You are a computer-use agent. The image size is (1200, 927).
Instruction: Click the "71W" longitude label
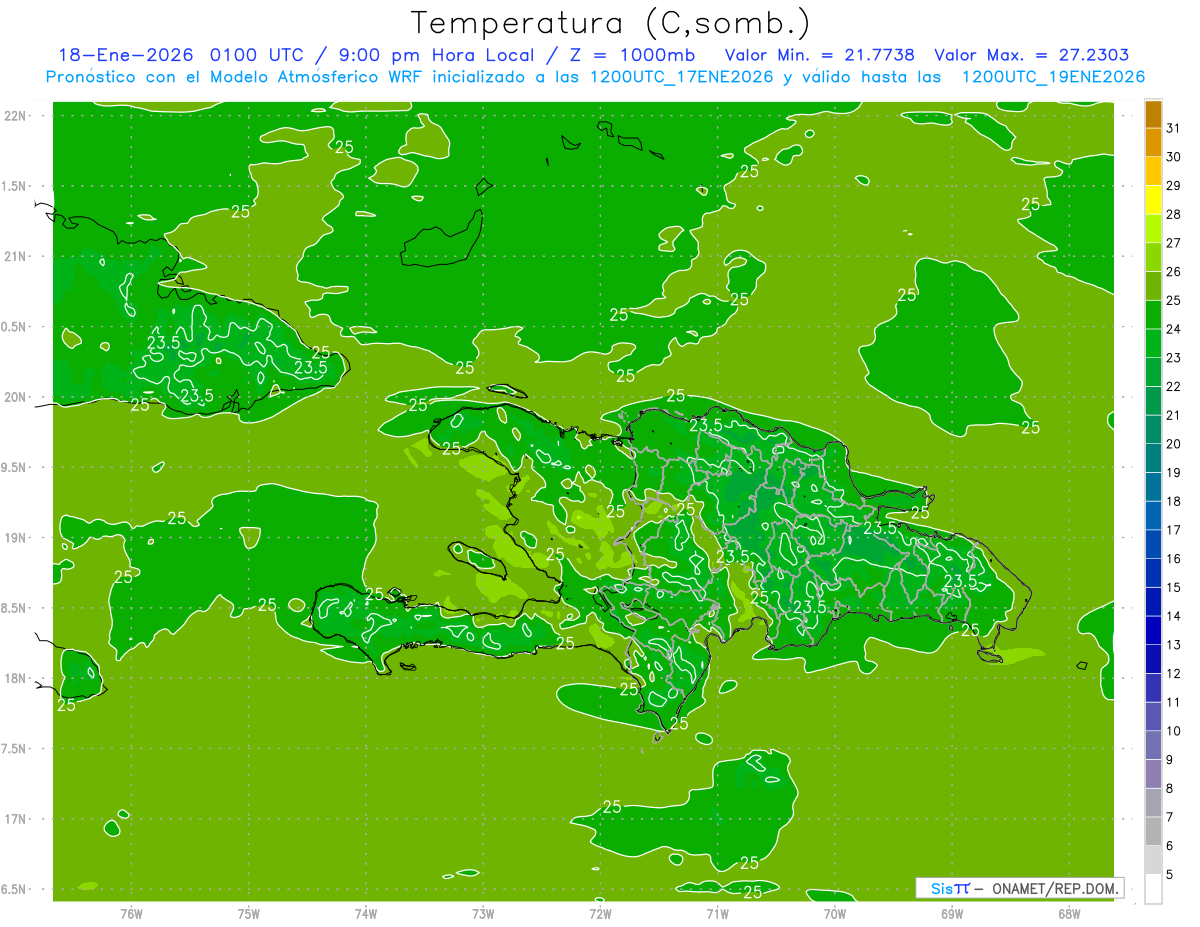(x=717, y=913)
